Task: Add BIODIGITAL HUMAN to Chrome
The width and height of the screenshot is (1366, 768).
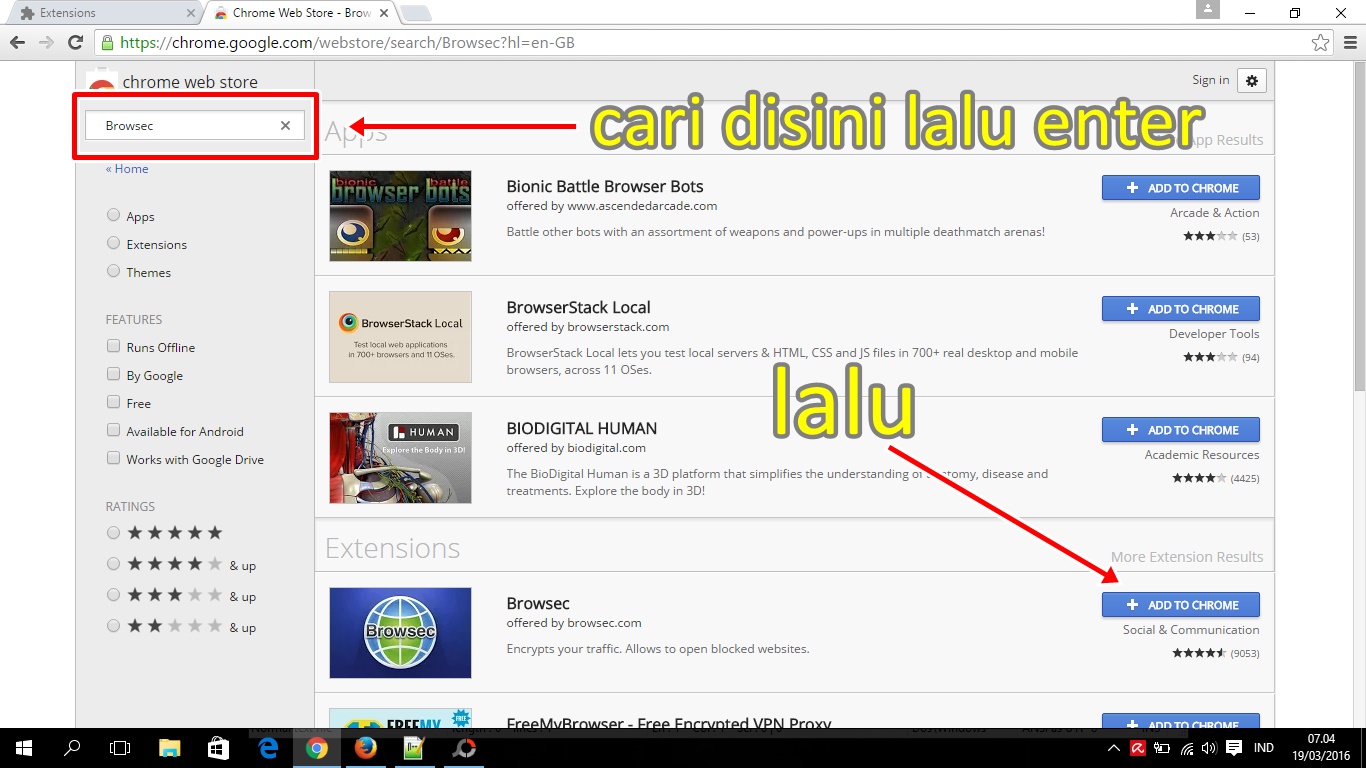Action: pyautogui.click(x=1180, y=430)
